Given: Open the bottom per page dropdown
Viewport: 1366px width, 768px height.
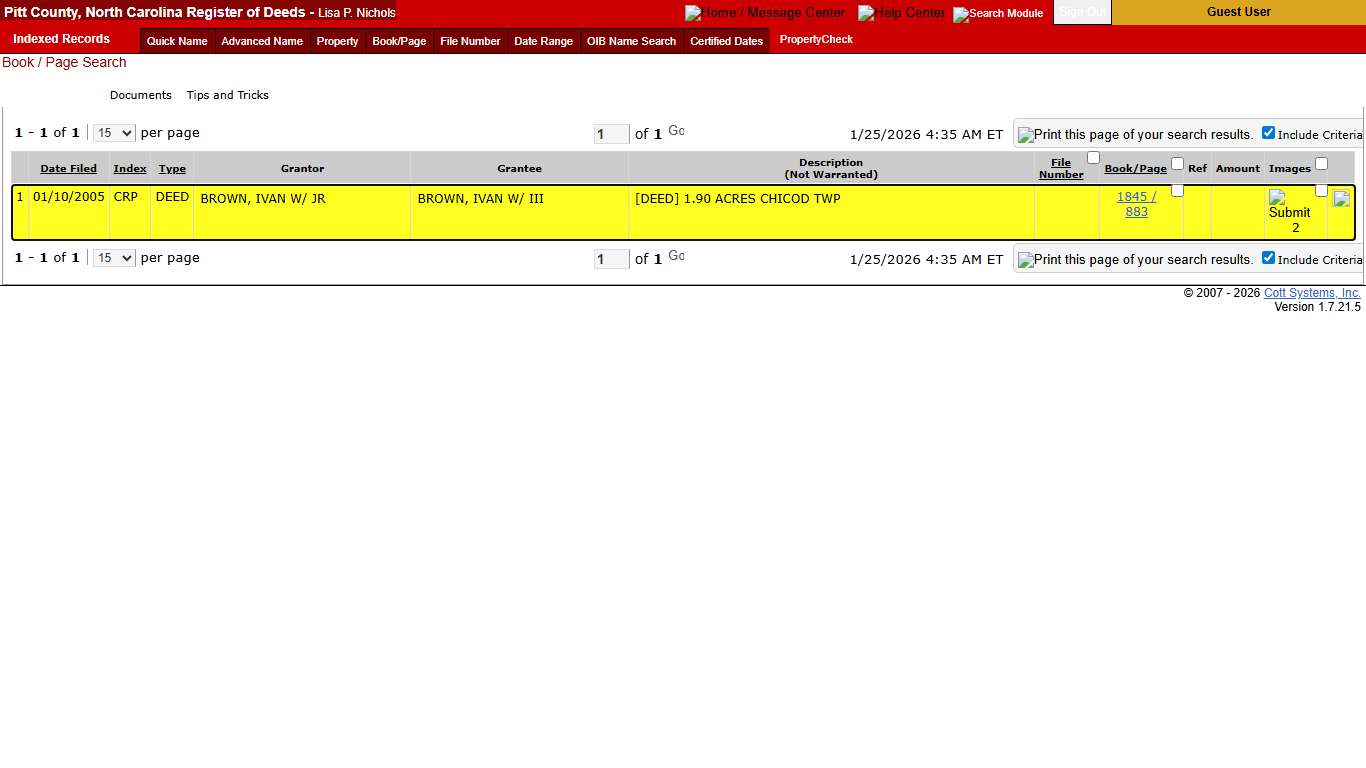Looking at the screenshot, I should coord(113,257).
